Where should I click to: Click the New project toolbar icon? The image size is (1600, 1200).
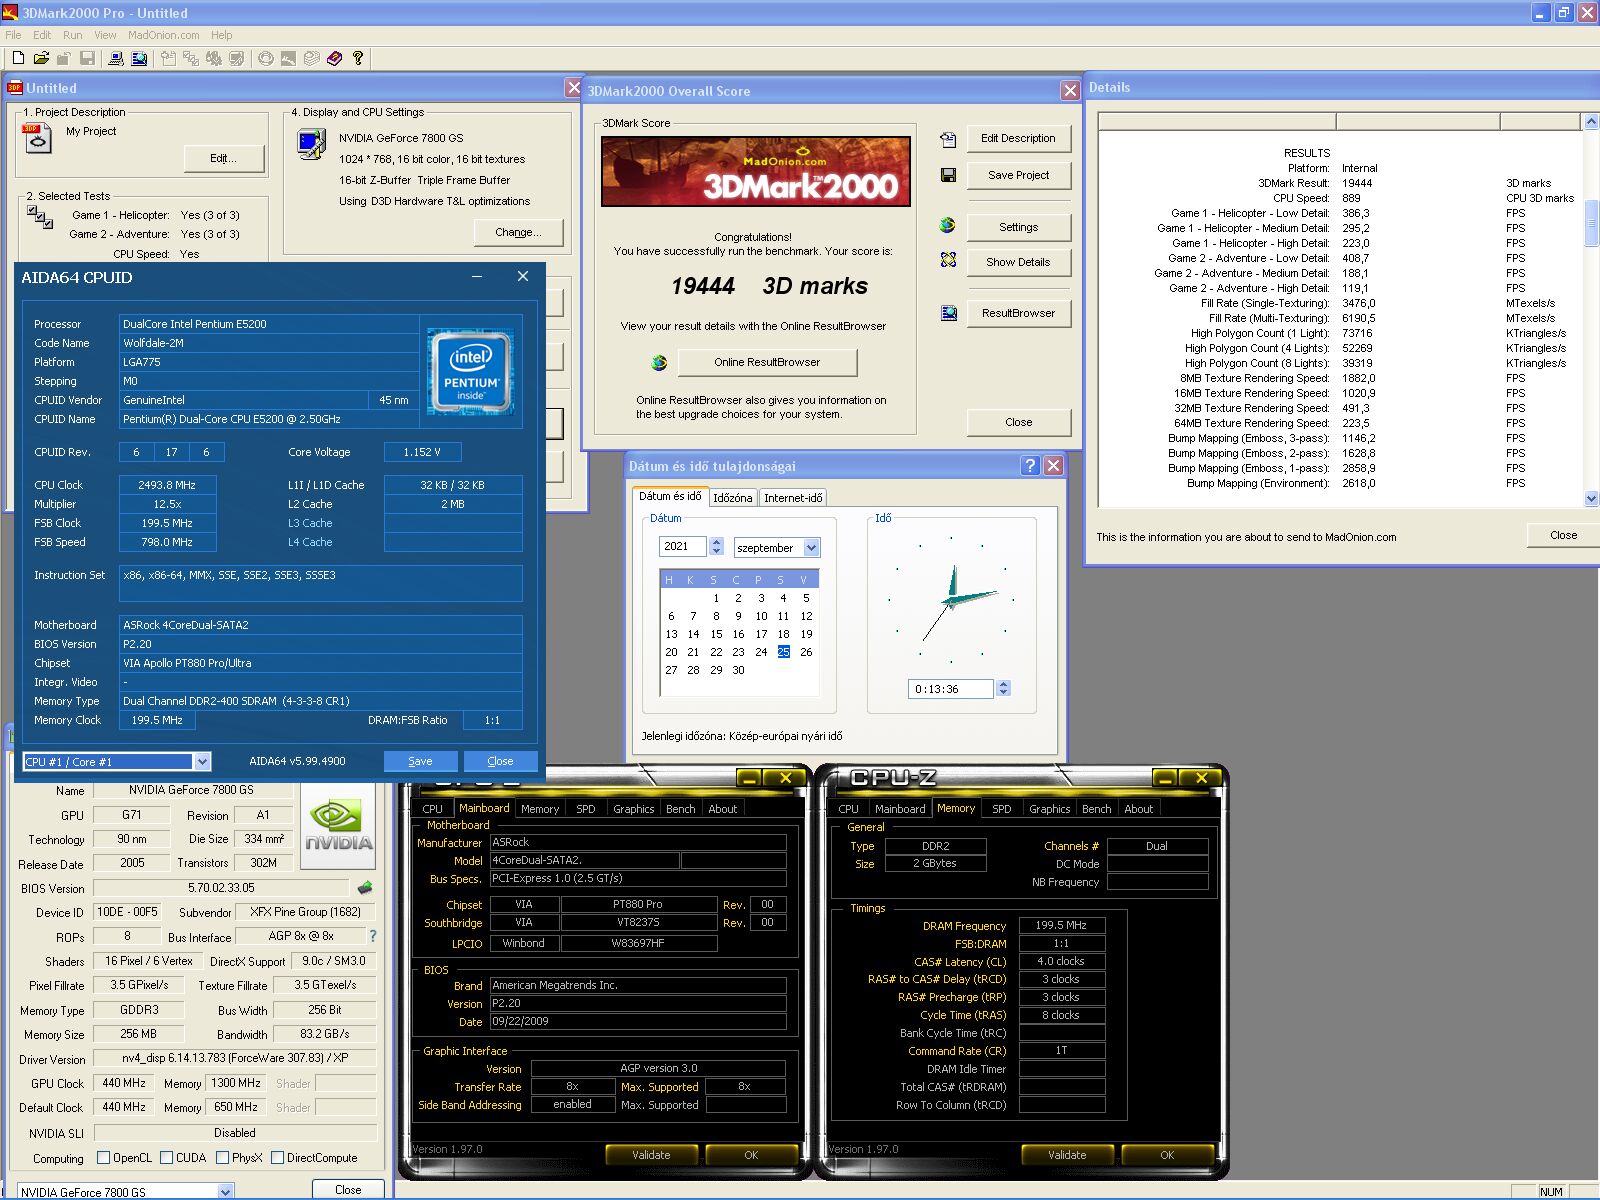(18, 59)
